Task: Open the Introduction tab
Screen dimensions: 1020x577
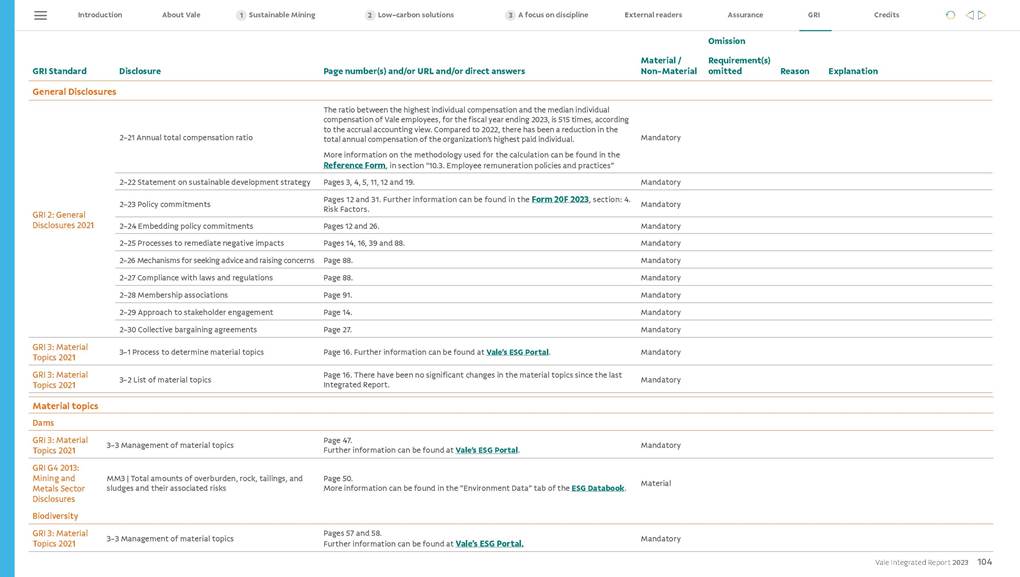Action: tap(100, 15)
